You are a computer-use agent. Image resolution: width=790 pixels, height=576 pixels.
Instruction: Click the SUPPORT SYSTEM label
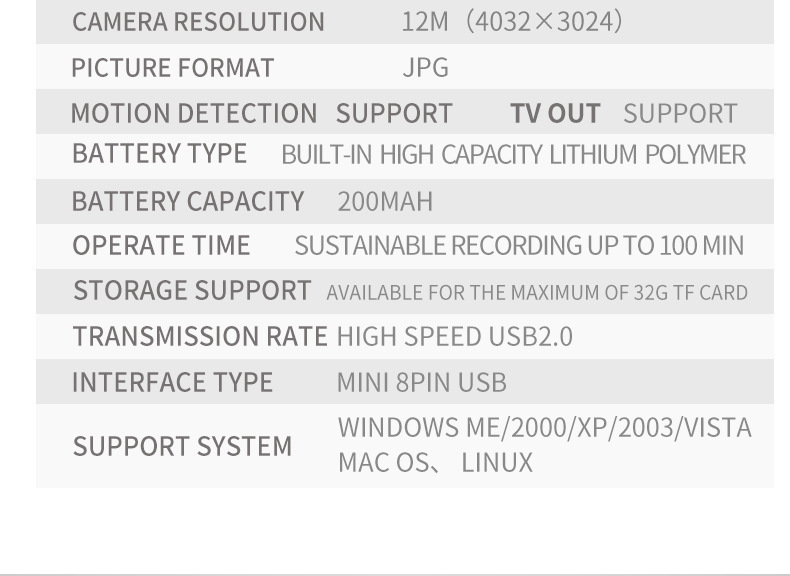[x=182, y=446]
